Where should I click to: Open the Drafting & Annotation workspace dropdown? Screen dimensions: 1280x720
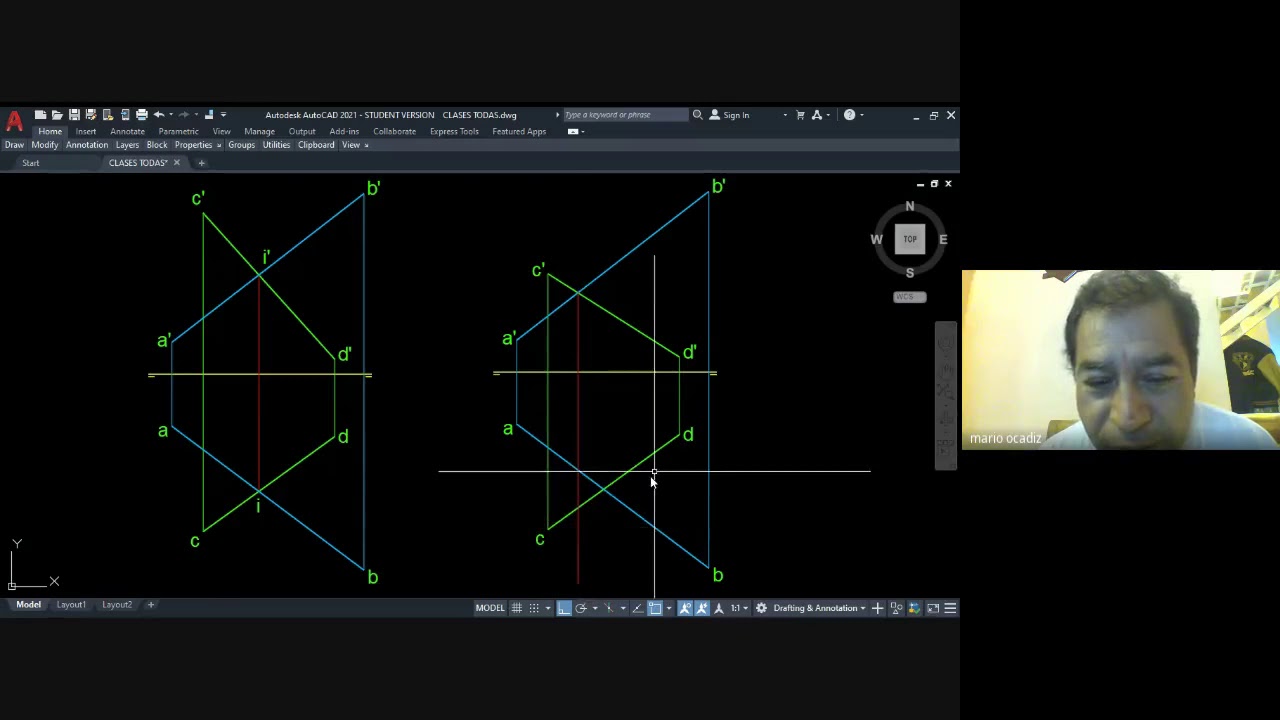[x=819, y=608]
